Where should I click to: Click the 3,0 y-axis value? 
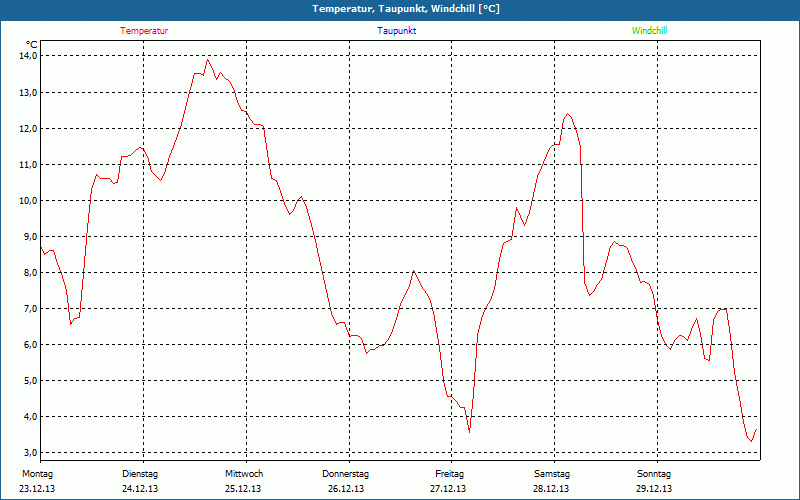(x=31, y=453)
